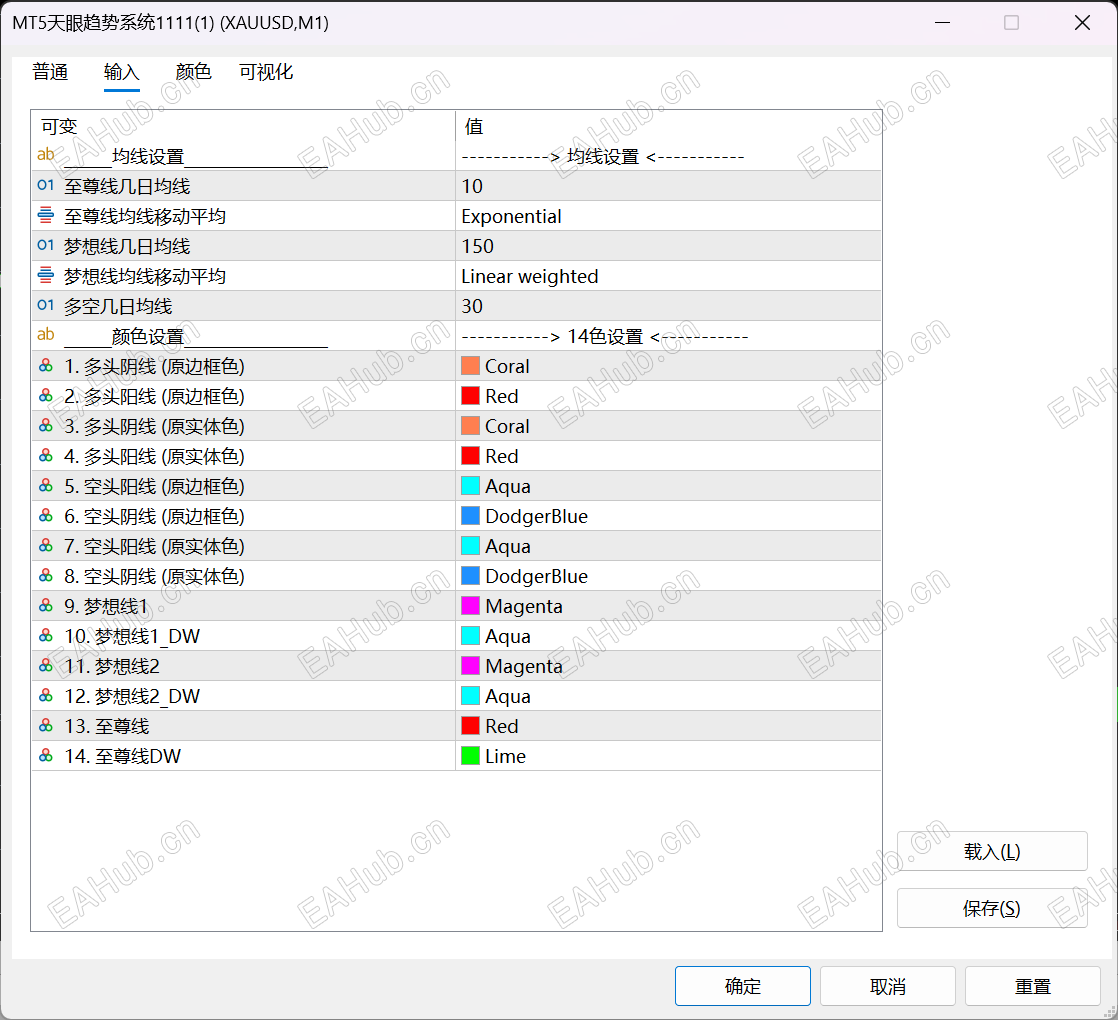The height and width of the screenshot is (1020, 1118).
Task: Select the row label 13. 至尊线
Action: pyautogui.click(x=107, y=726)
